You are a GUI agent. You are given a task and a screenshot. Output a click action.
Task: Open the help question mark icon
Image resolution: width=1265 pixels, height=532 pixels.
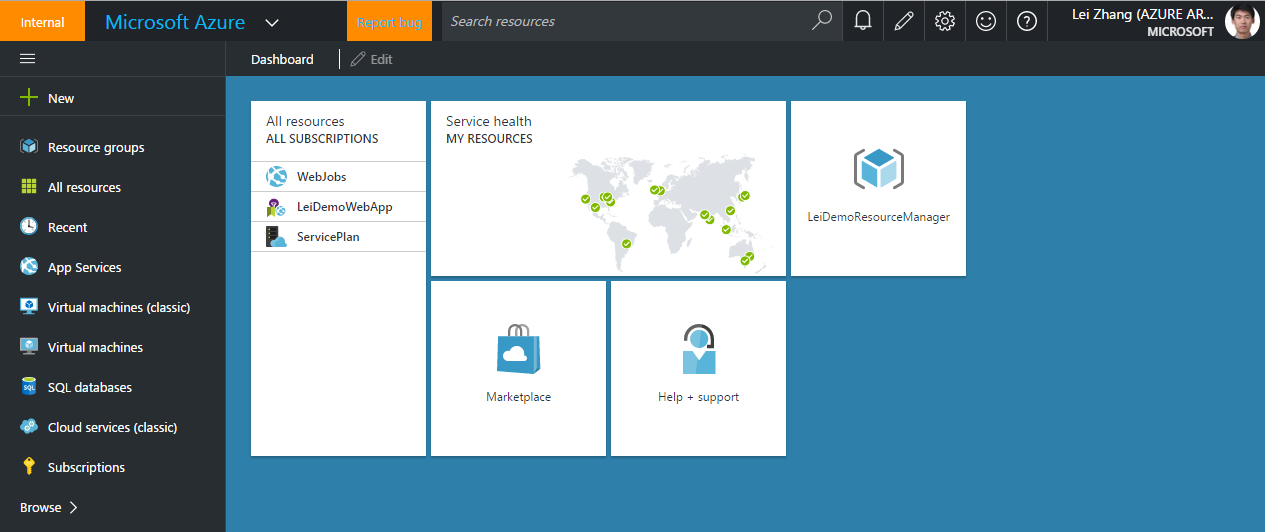tap(1027, 21)
